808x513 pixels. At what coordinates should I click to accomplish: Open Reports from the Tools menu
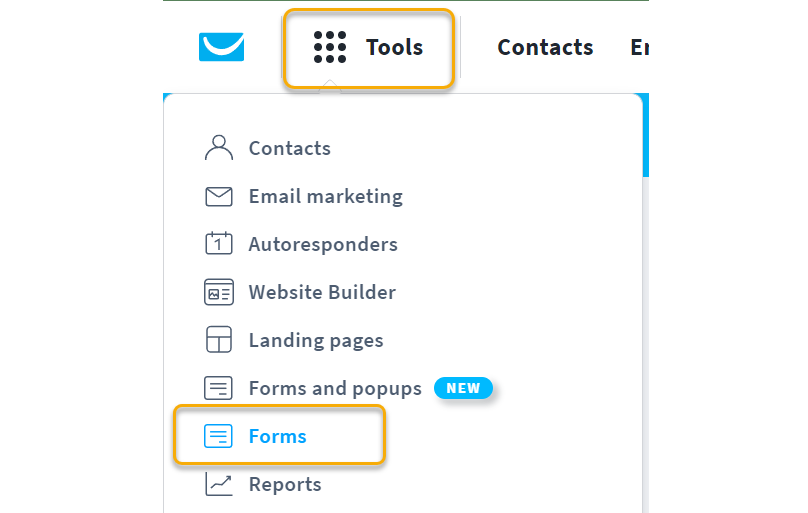pyautogui.click(x=285, y=484)
